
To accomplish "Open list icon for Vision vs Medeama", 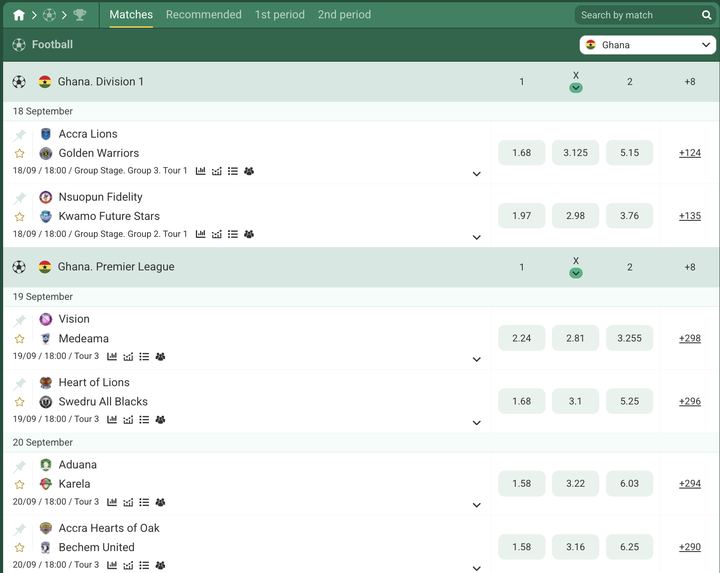I will coord(144,356).
